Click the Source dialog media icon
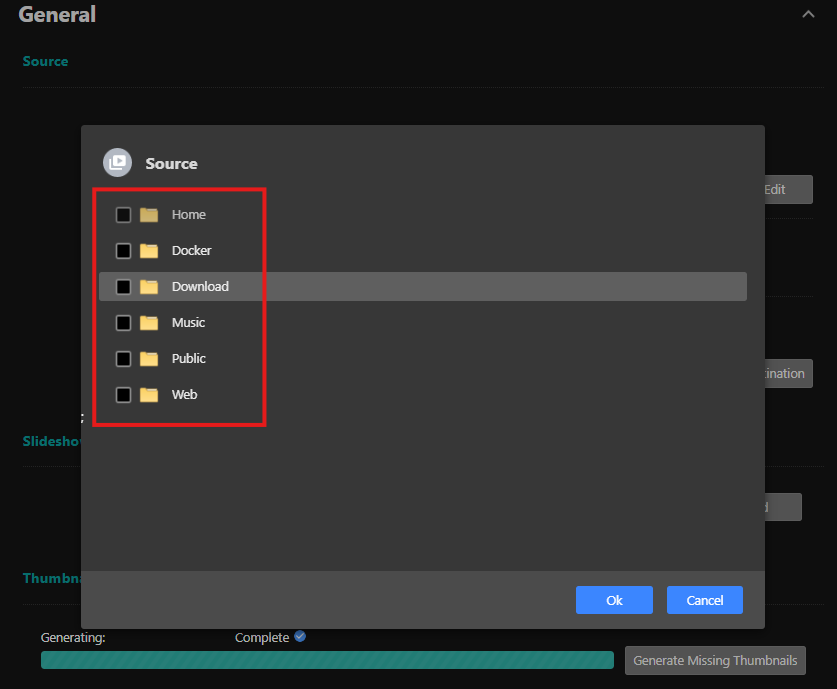Viewport: 837px width, 689px height. pyautogui.click(x=118, y=163)
